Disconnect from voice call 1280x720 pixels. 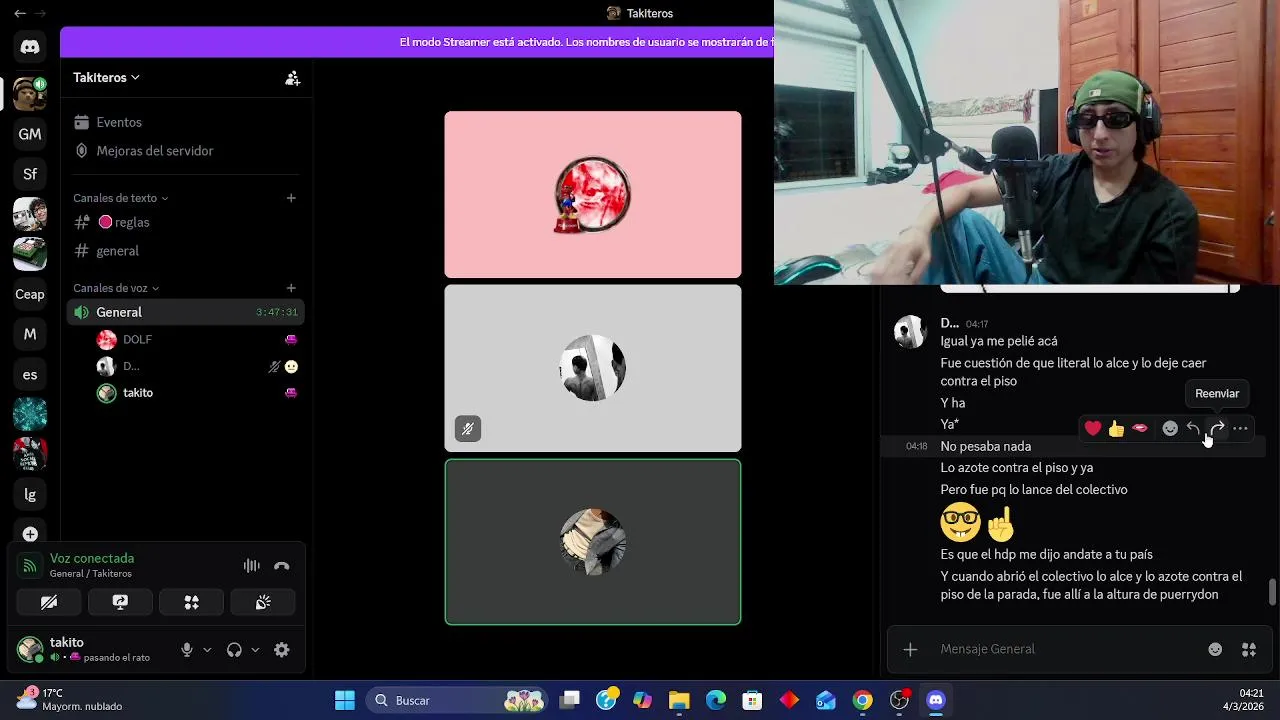point(282,565)
